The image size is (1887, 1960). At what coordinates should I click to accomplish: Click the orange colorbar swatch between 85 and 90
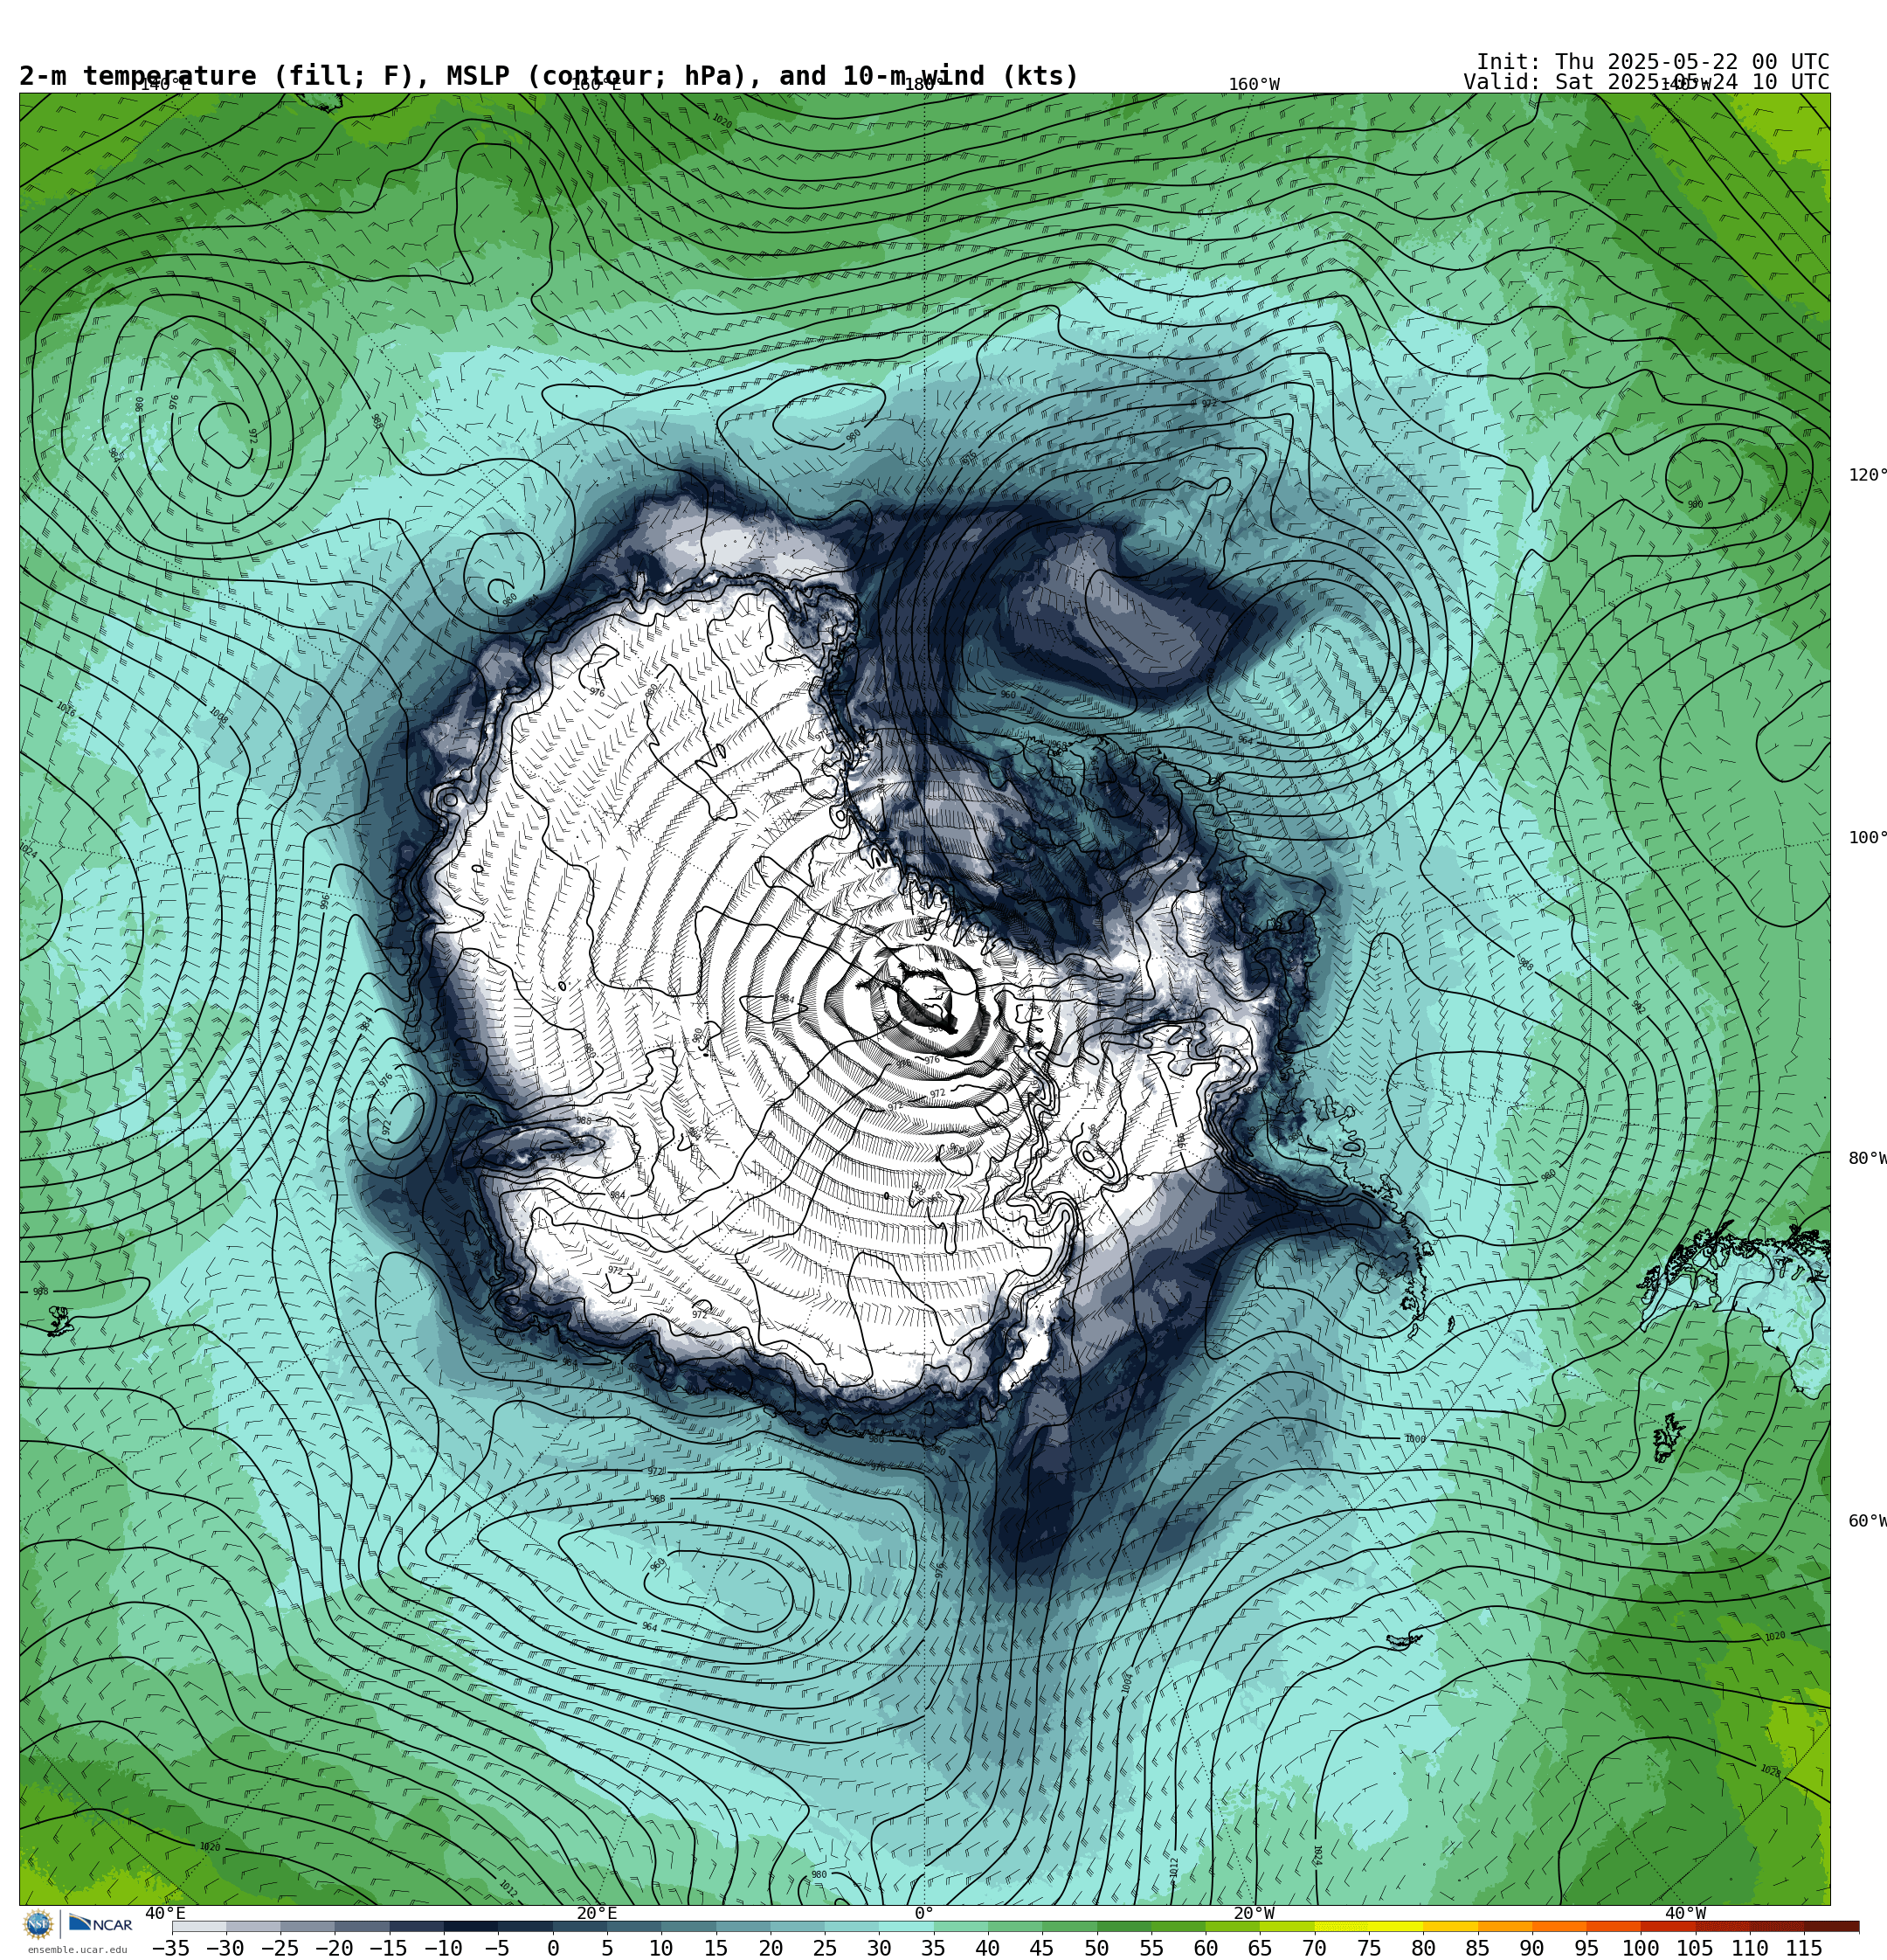(x=1505, y=1926)
